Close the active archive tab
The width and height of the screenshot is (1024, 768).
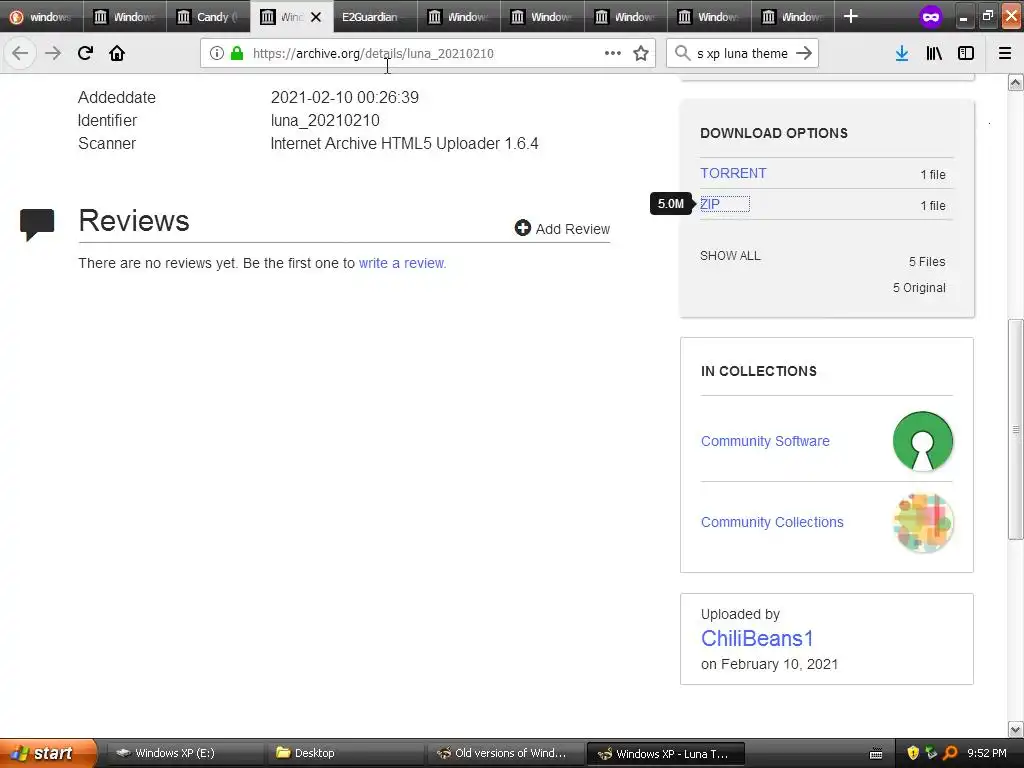click(x=316, y=17)
